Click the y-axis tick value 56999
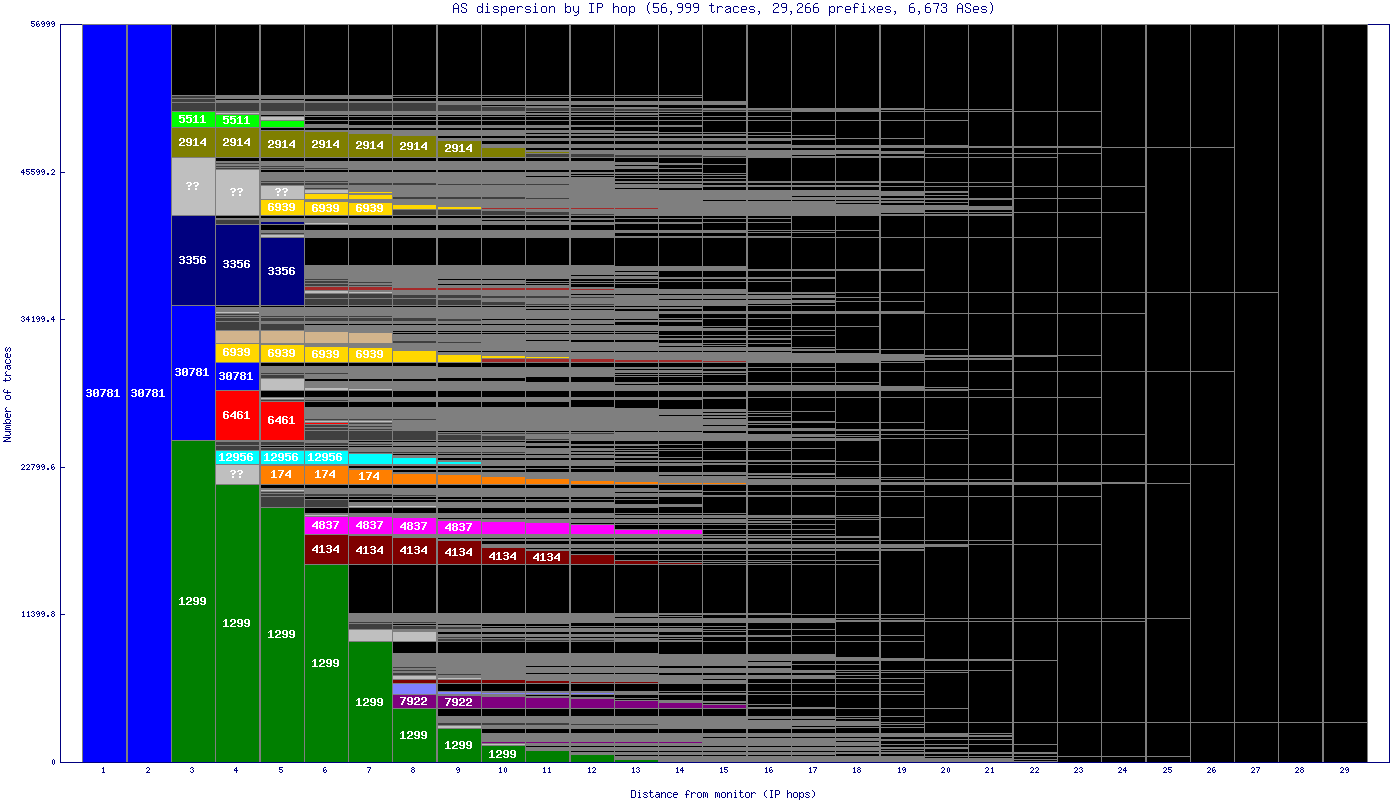The height and width of the screenshot is (800, 1390). tap(41, 25)
